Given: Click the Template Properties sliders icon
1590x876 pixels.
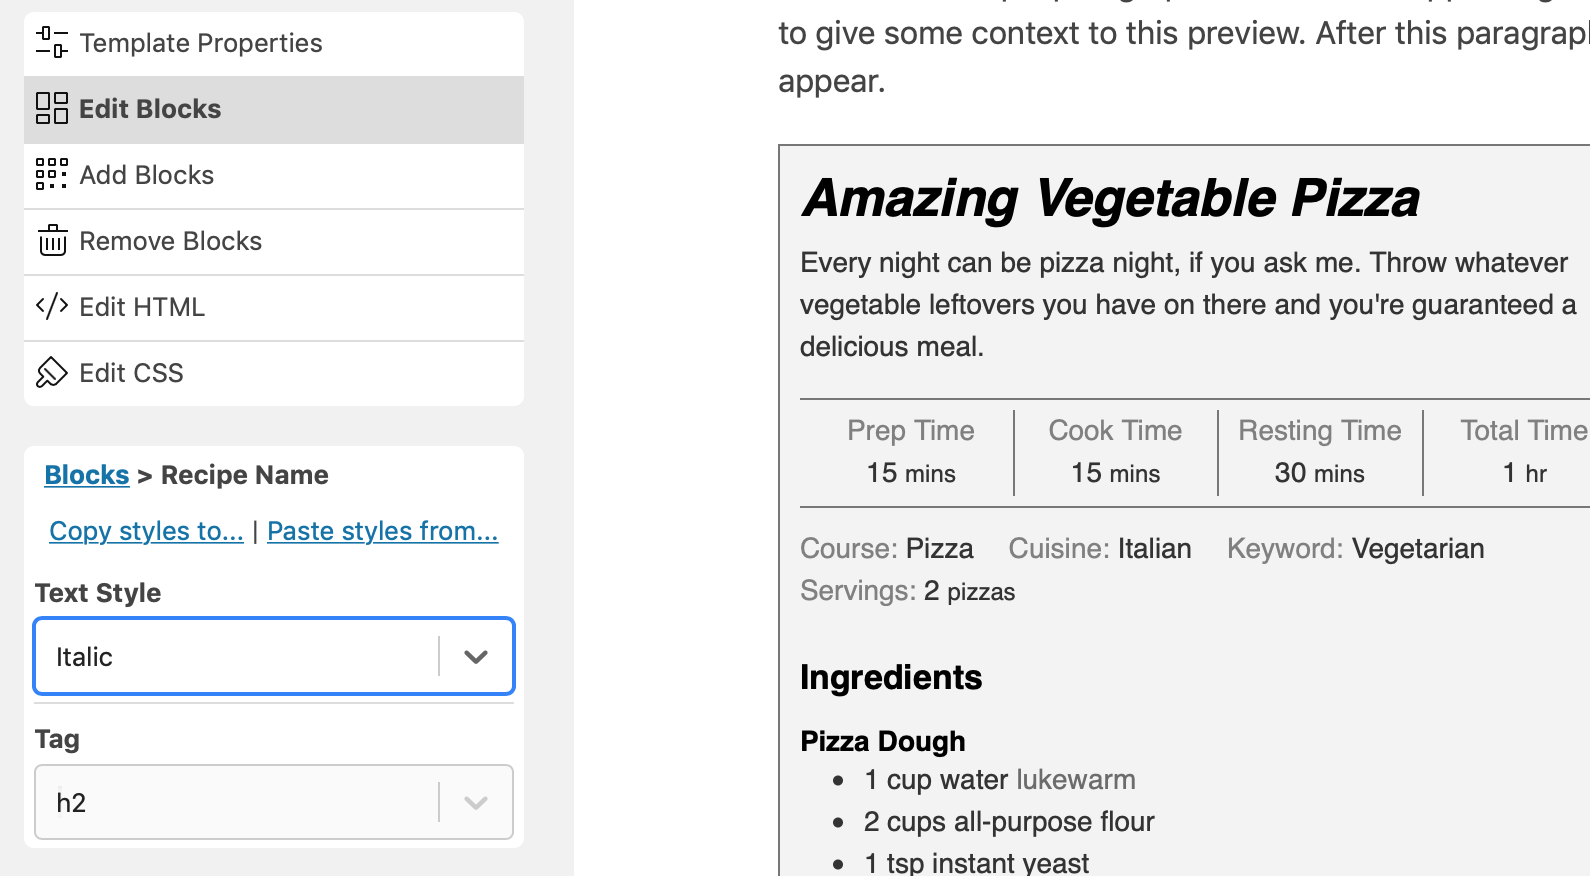Looking at the screenshot, I should point(51,43).
